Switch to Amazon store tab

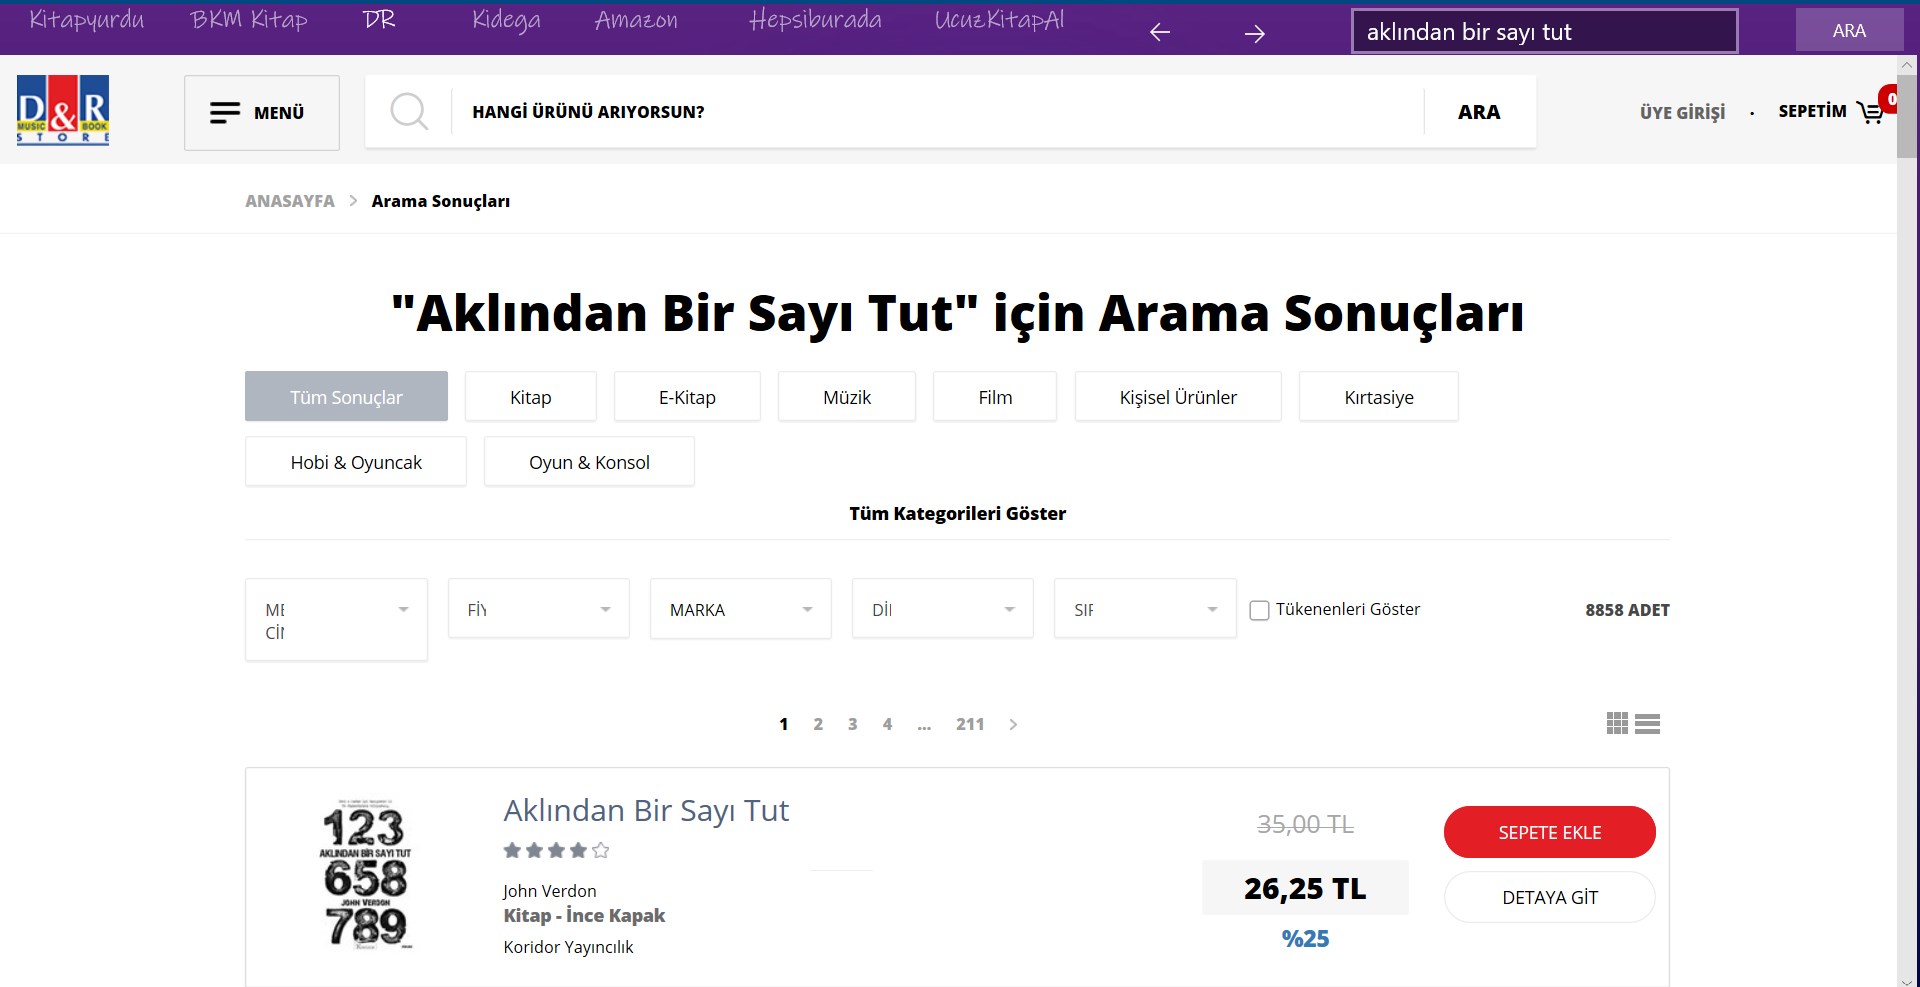click(x=636, y=20)
